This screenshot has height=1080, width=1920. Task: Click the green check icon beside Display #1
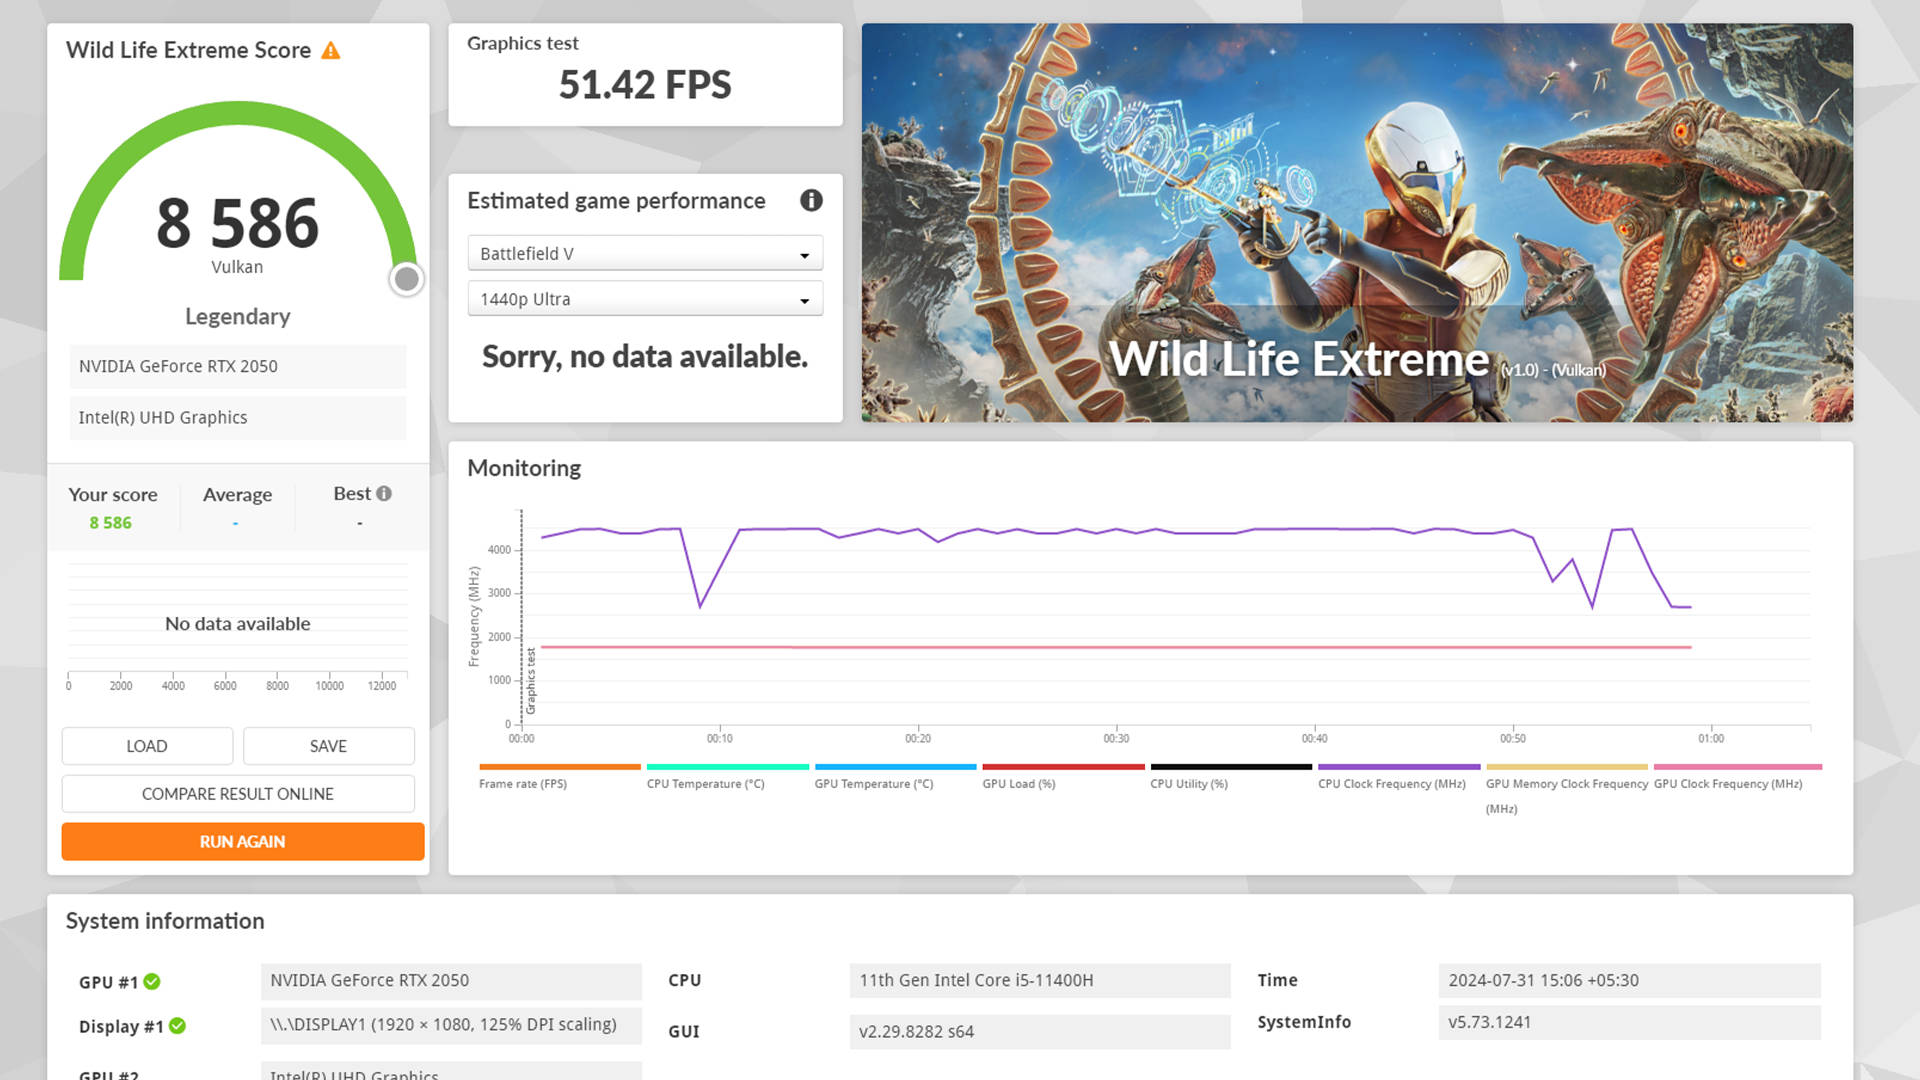pos(177,1026)
